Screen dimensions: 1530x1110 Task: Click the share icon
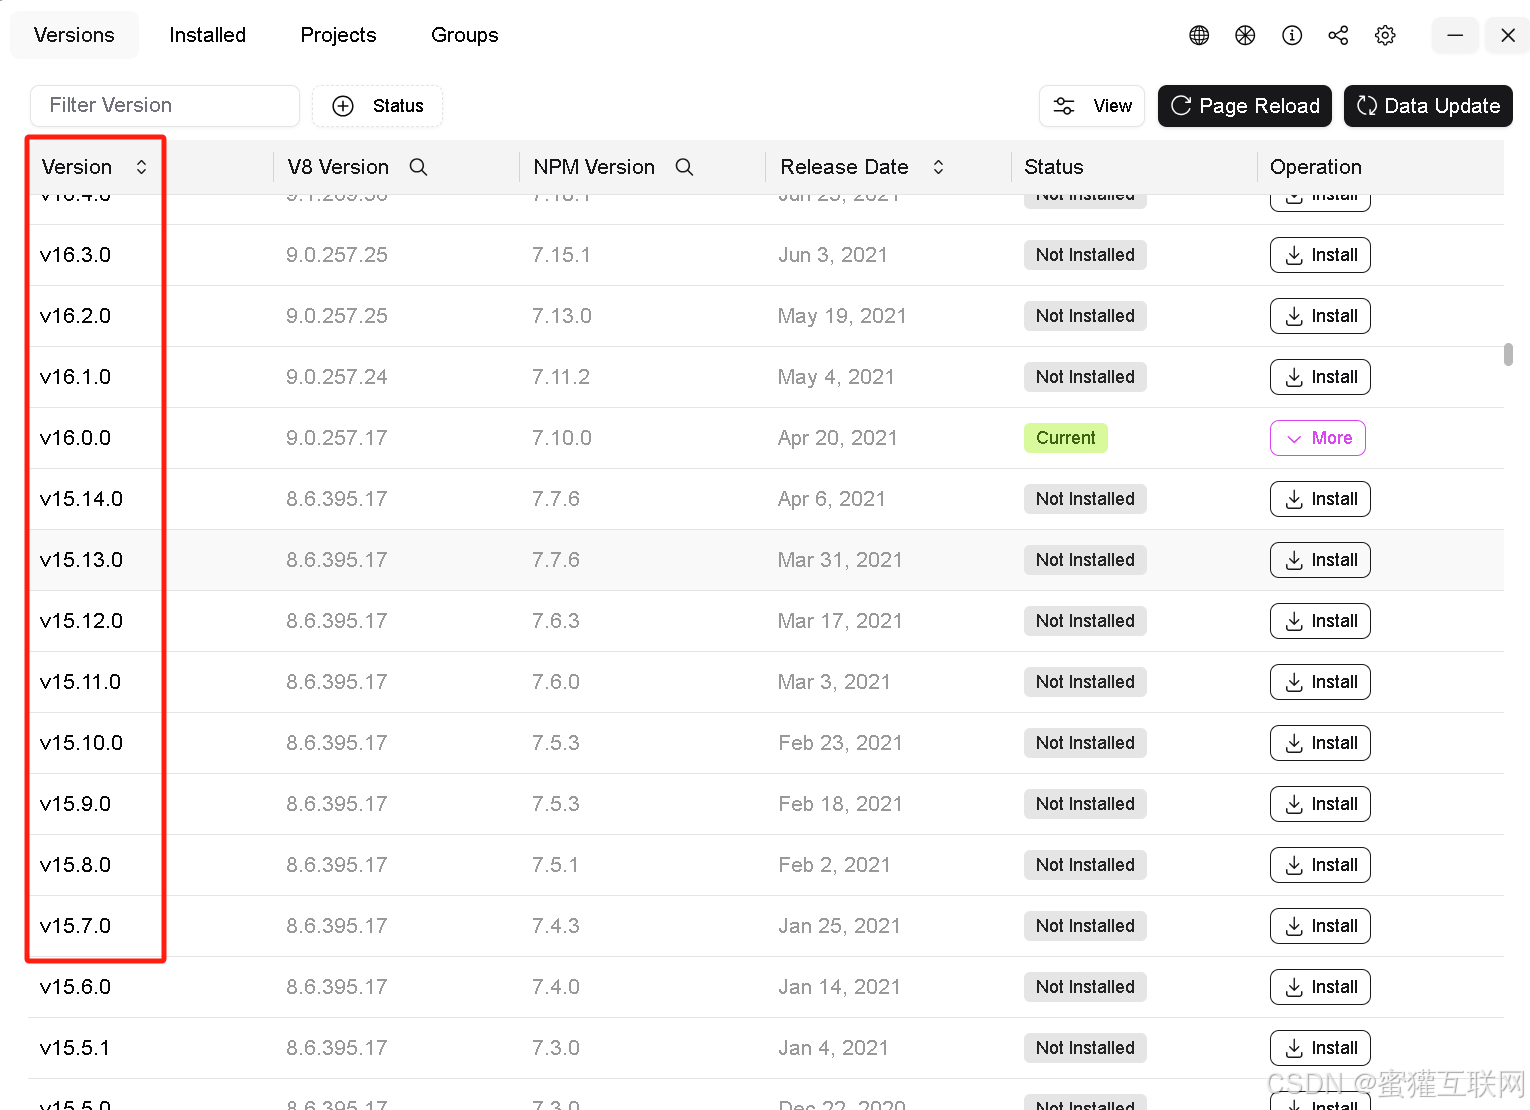tap(1338, 35)
